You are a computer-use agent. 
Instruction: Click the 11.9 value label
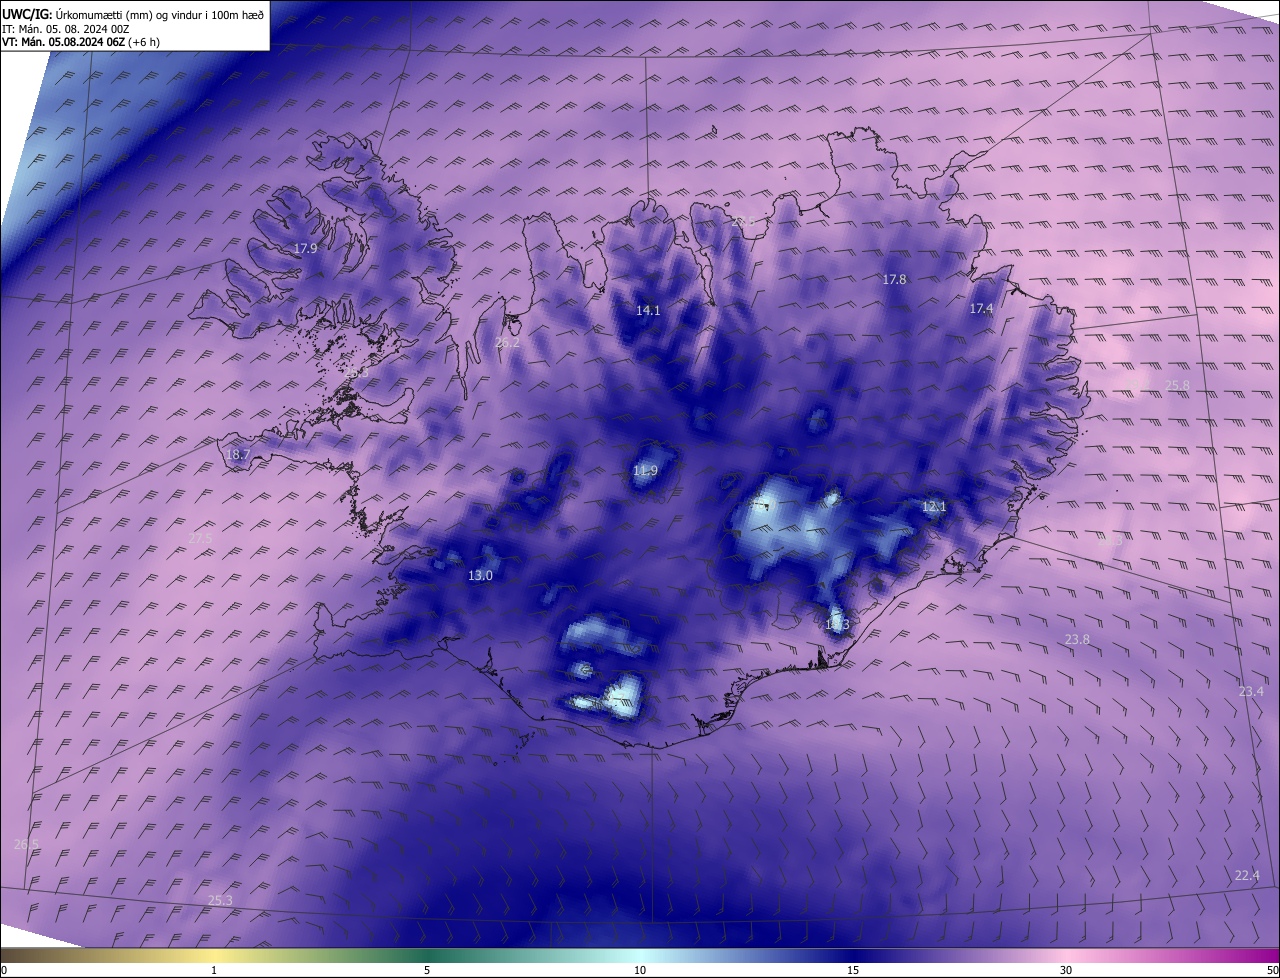(x=646, y=471)
